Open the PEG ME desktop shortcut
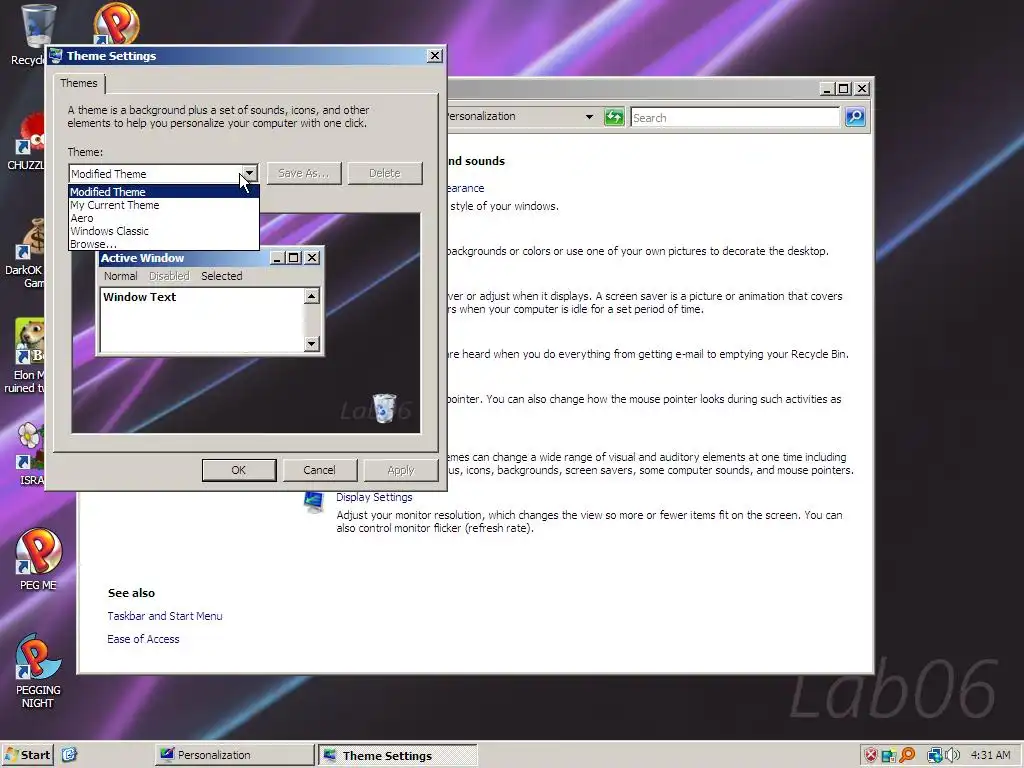Screen dimensions: 1024x768 pyautogui.click(x=39, y=559)
